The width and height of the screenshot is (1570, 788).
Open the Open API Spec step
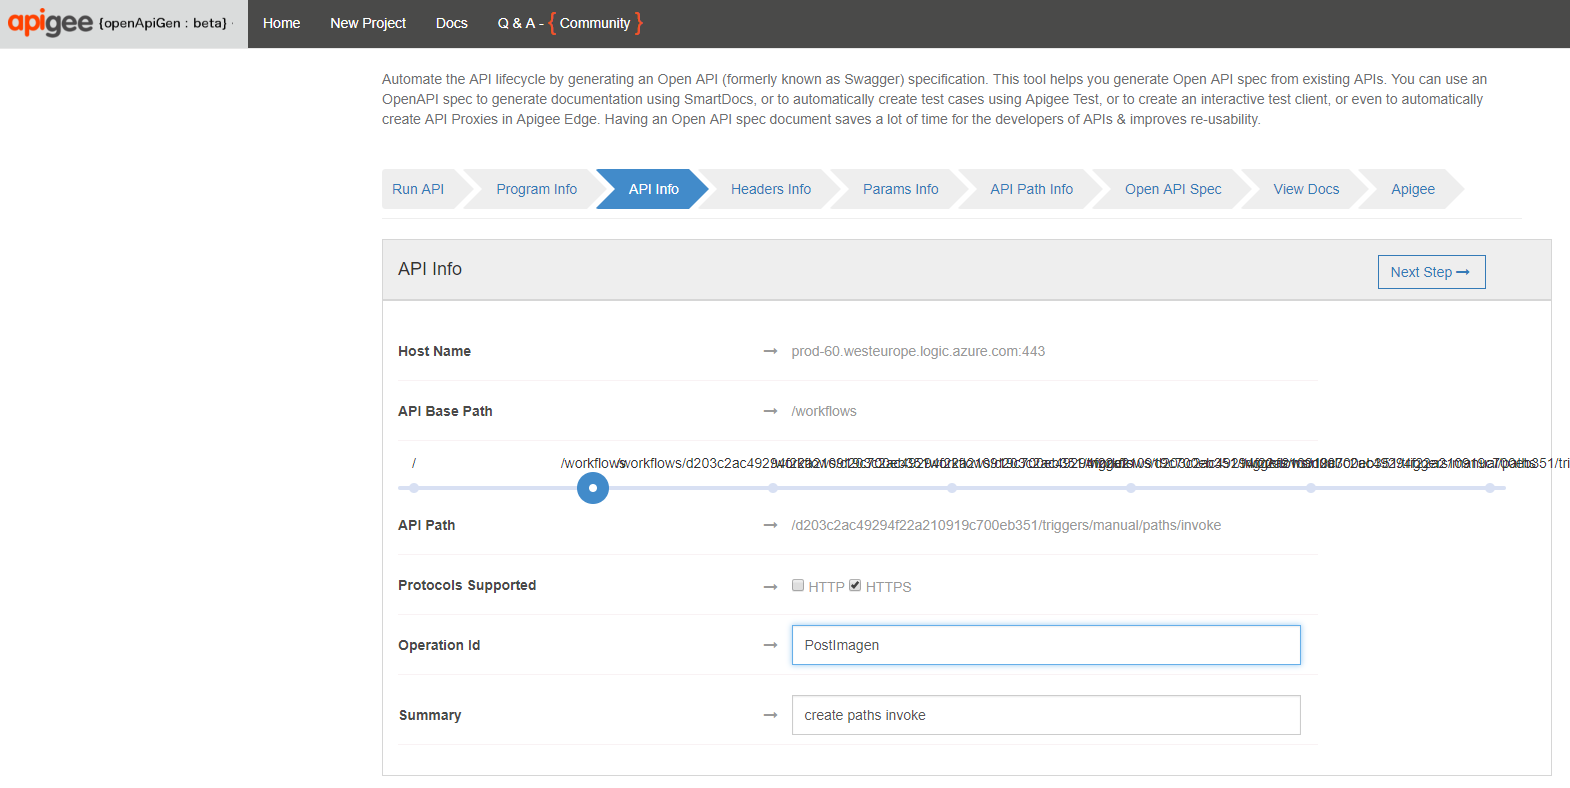1172,189
